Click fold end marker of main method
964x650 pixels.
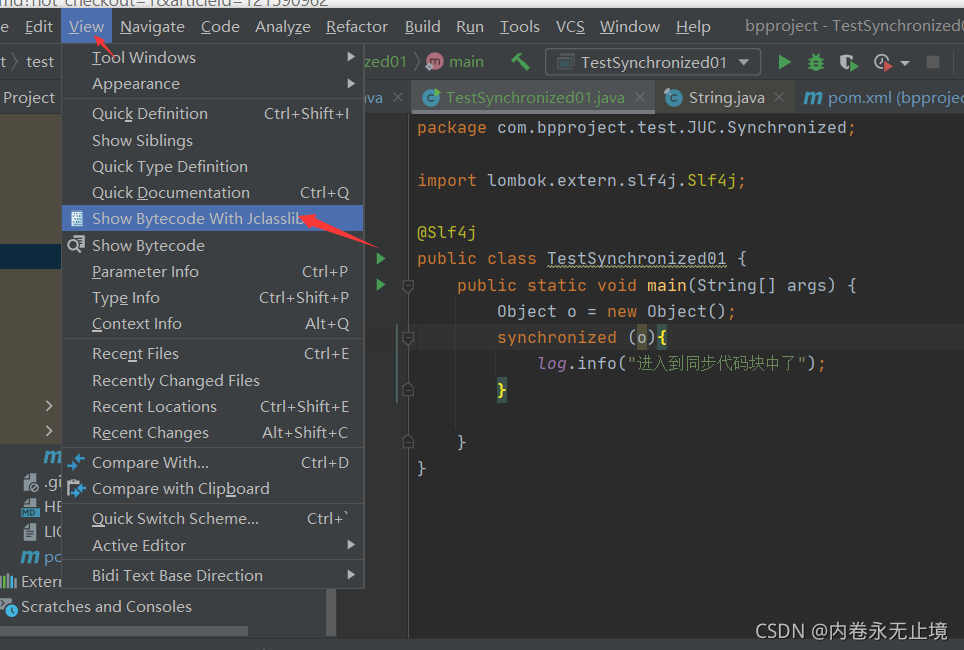[x=408, y=442]
